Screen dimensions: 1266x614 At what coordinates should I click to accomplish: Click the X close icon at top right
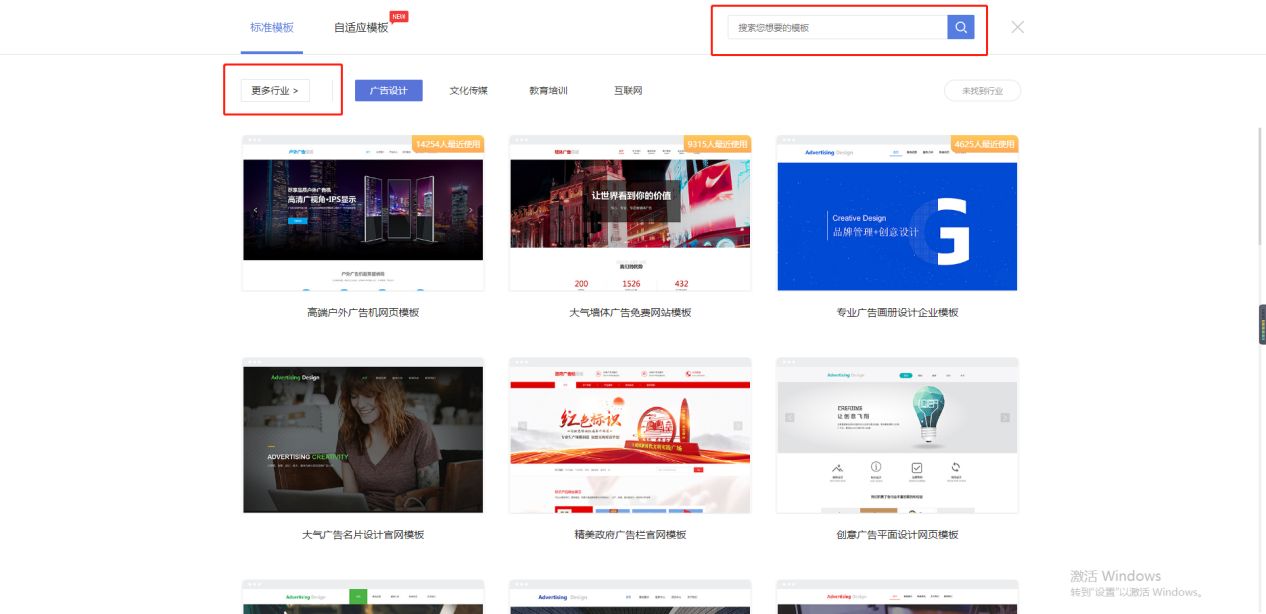coord(1017,27)
